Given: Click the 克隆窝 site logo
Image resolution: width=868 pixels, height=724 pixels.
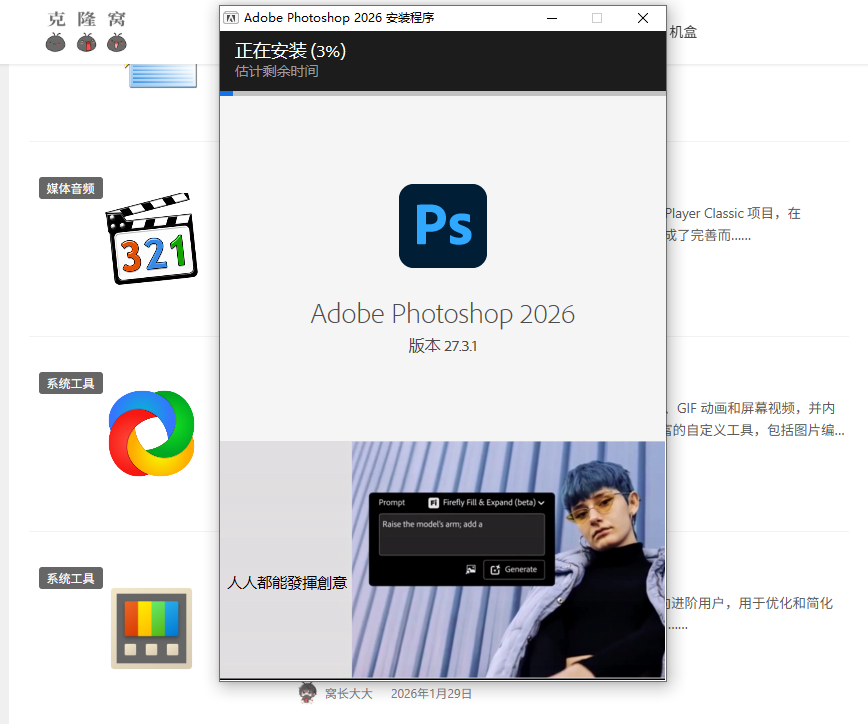Looking at the screenshot, I should click(x=85, y=32).
